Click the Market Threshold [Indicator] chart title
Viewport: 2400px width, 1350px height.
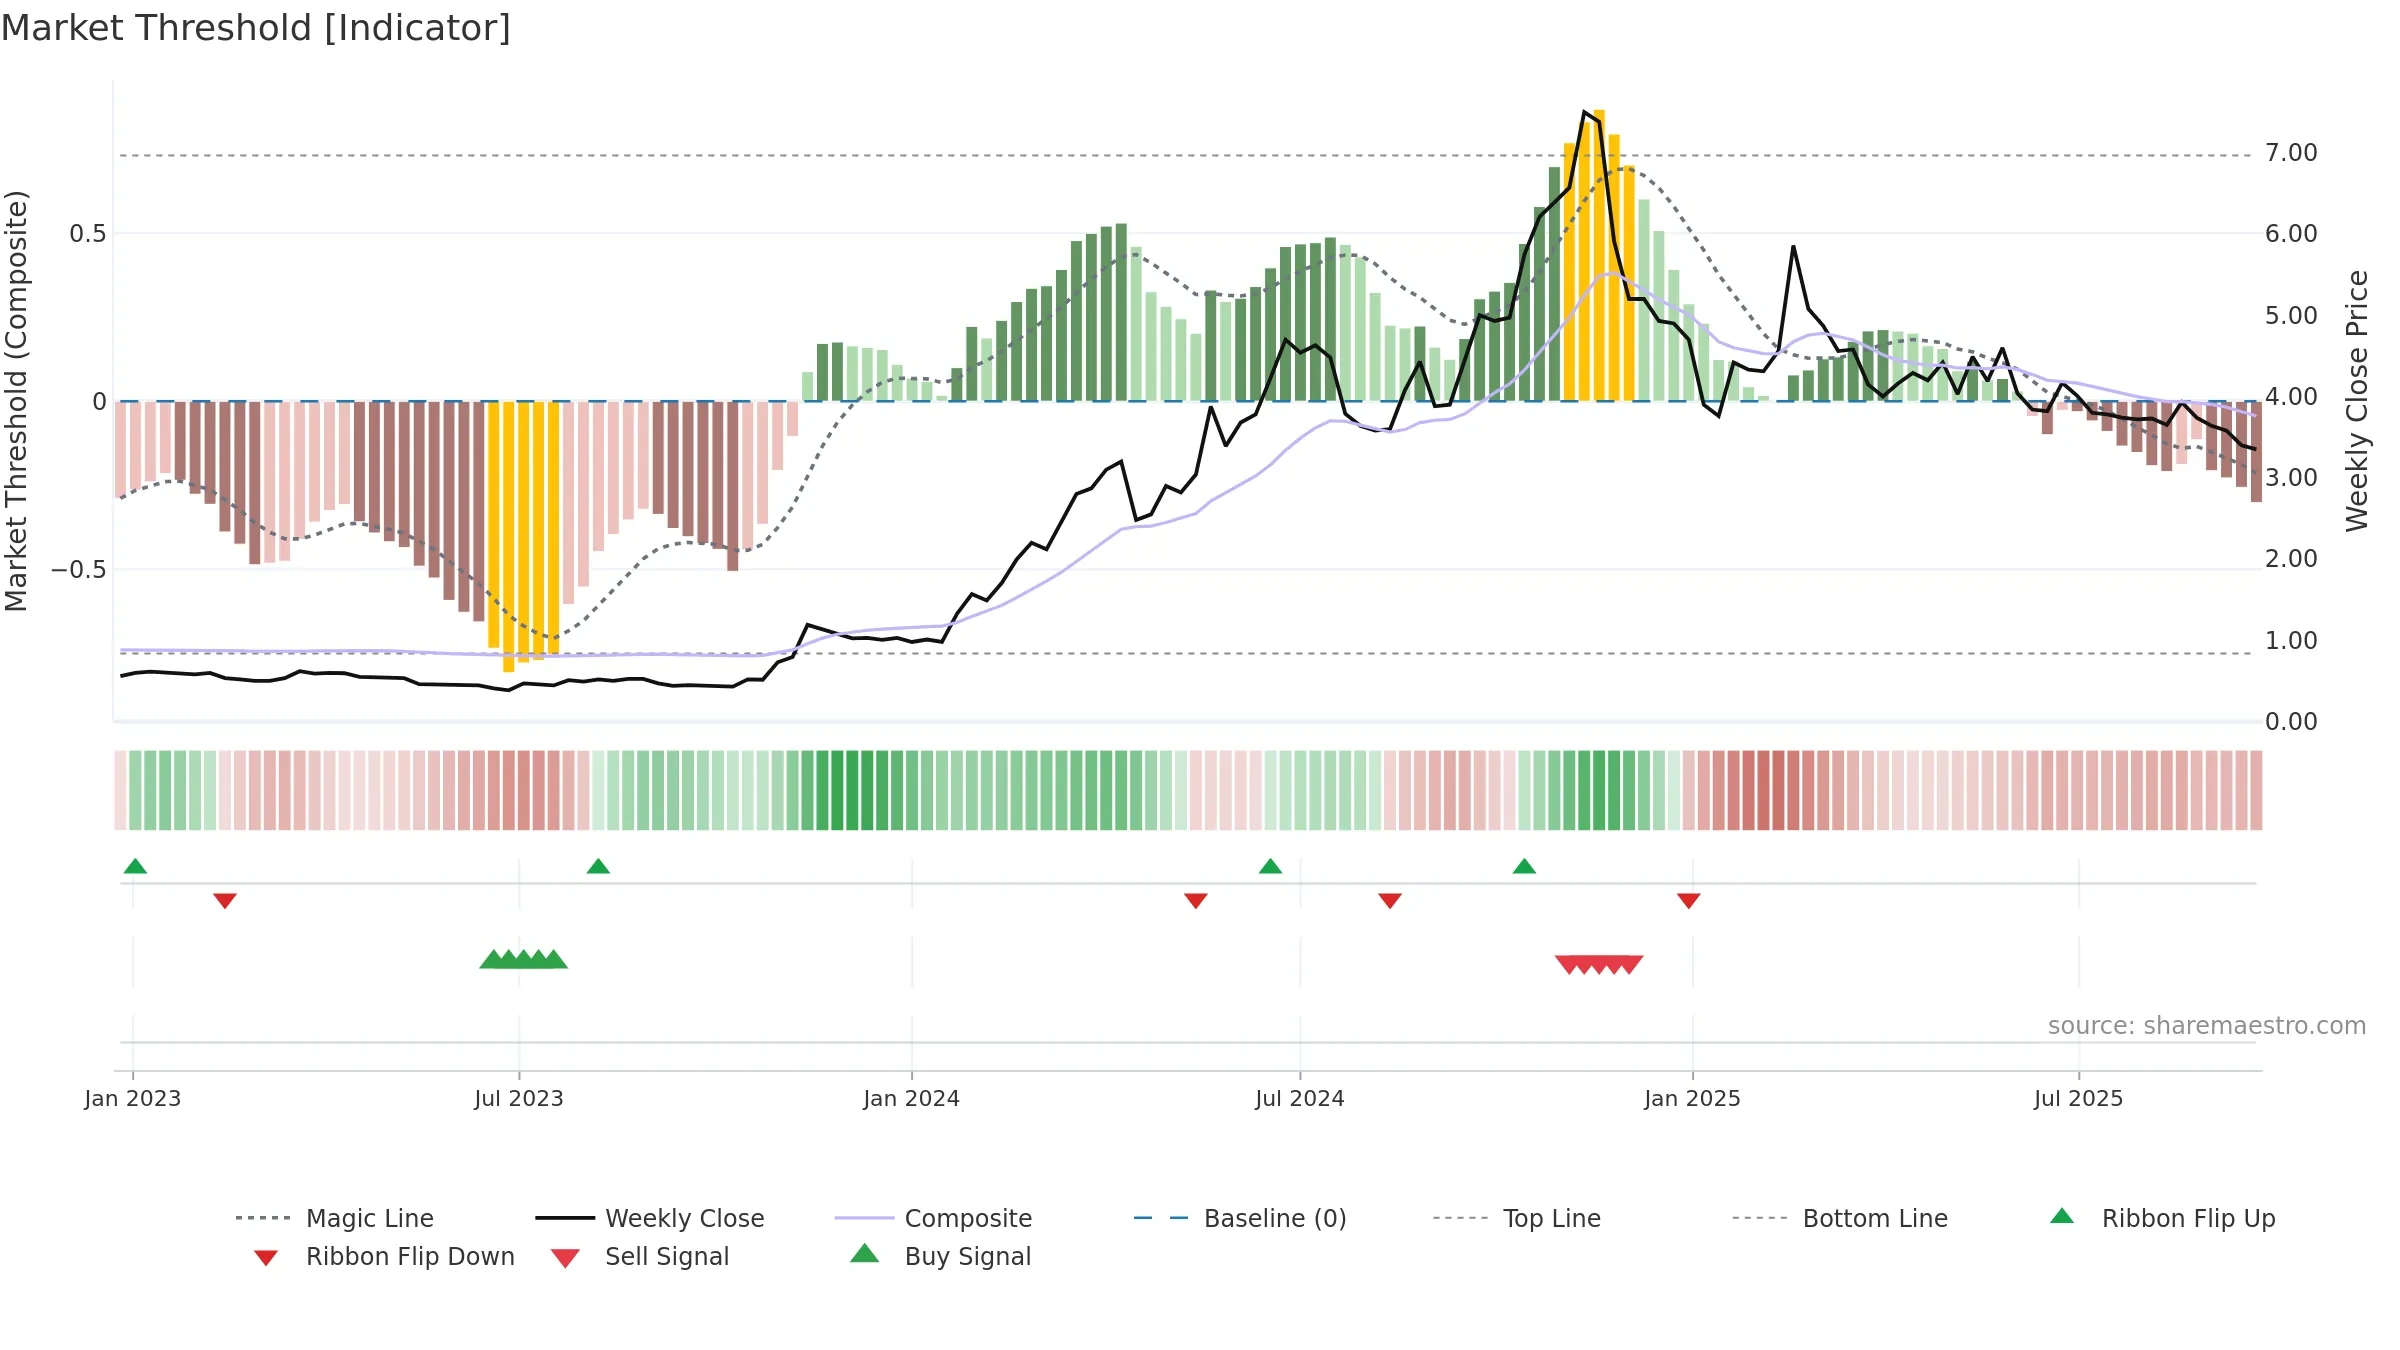(256, 28)
